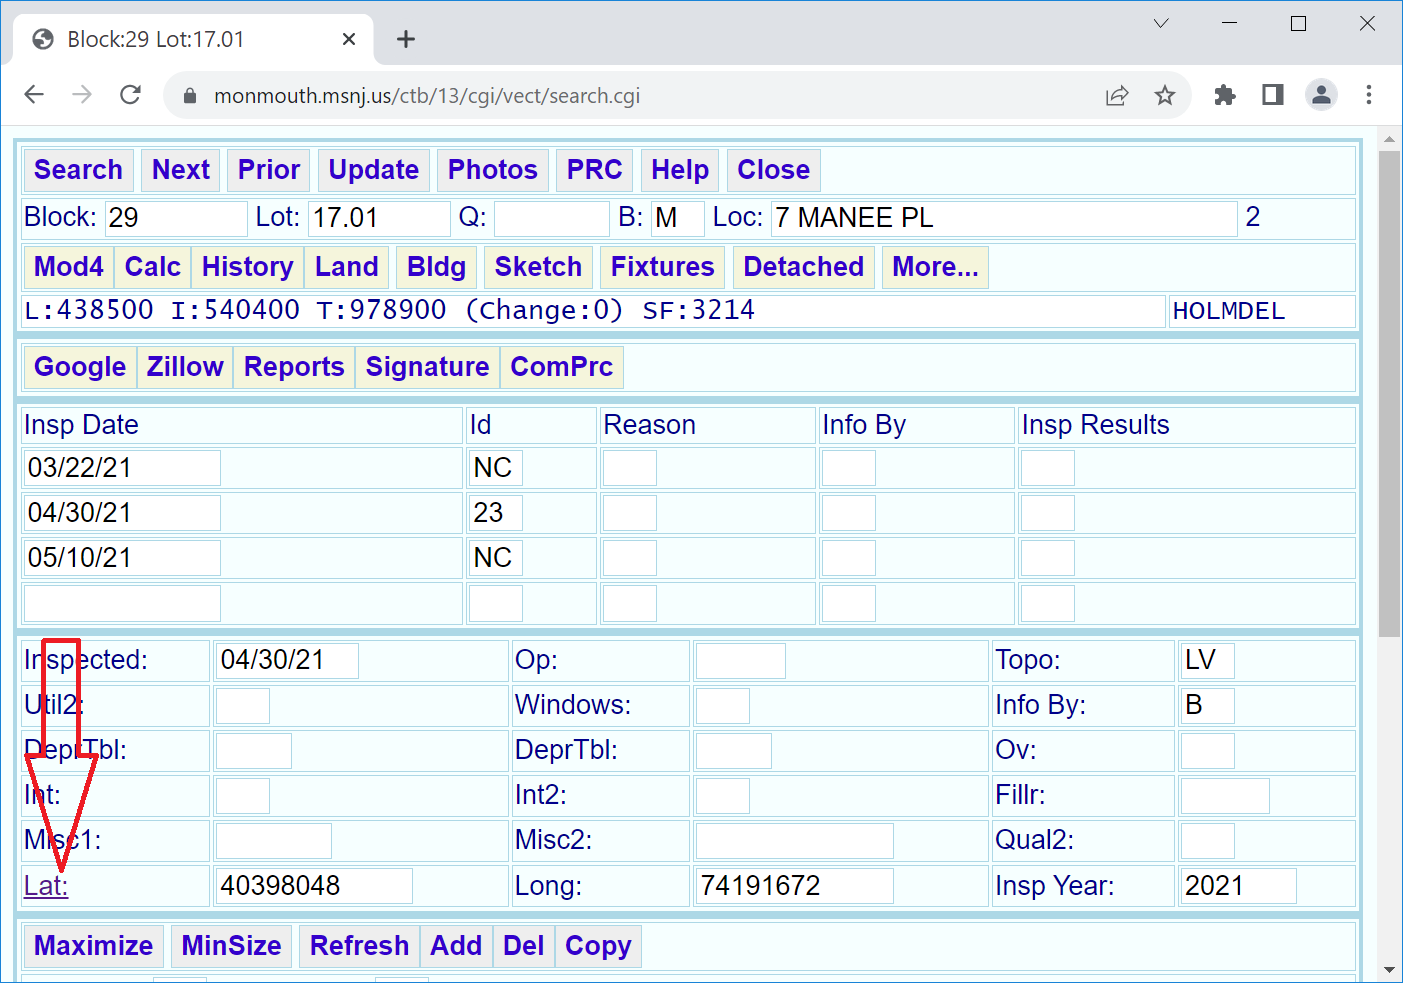Click the Signature button
The height and width of the screenshot is (983, 1403).
427,367
